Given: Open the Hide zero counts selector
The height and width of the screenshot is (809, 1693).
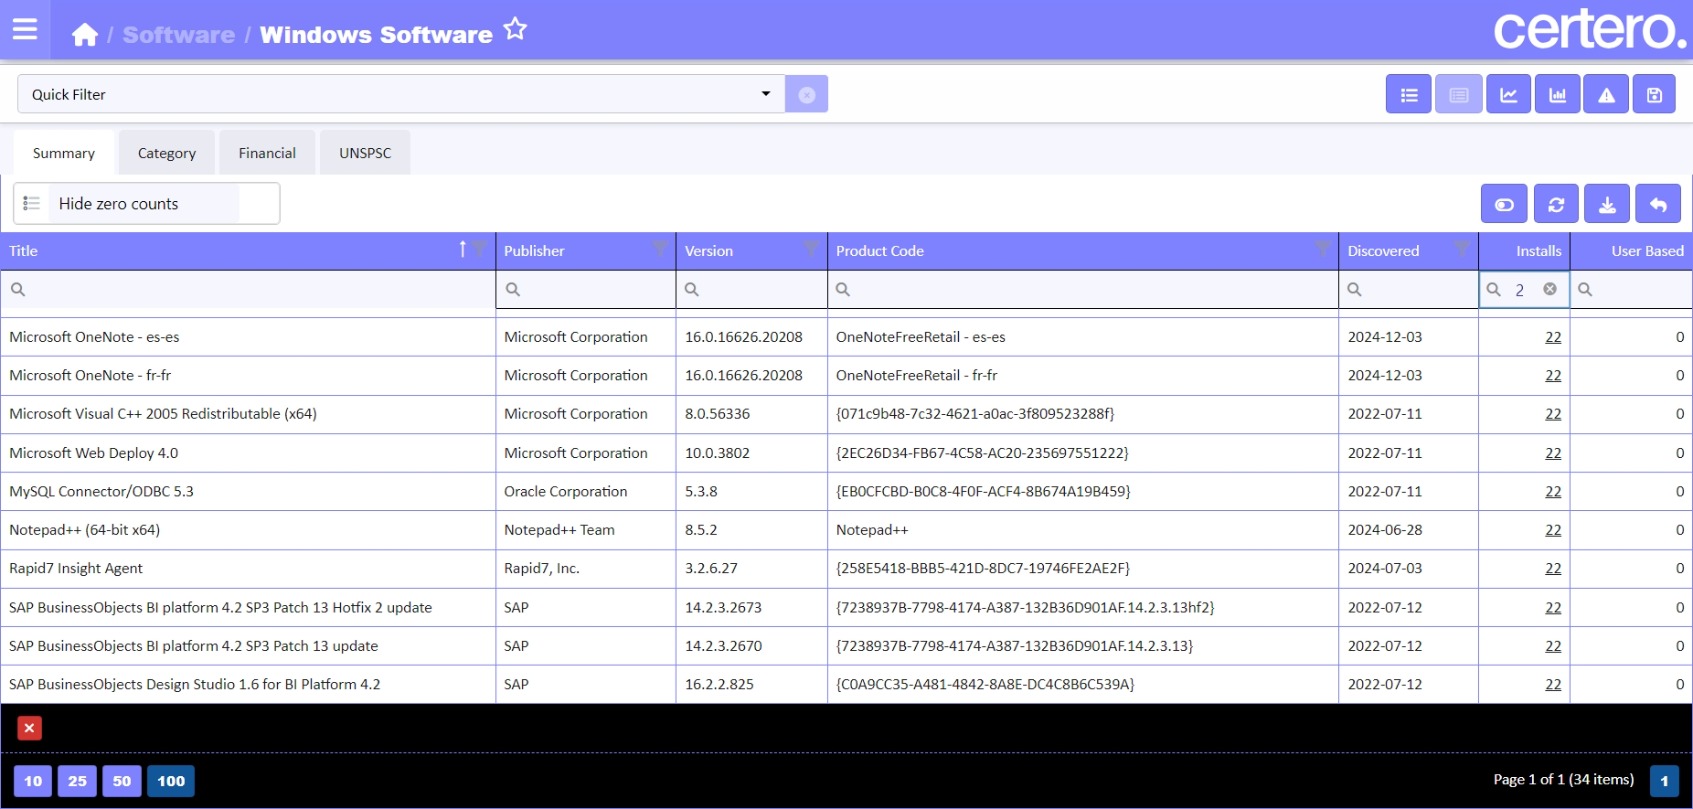Looking at the screenshot, I should pyautogui.click(x=148, y=203).
